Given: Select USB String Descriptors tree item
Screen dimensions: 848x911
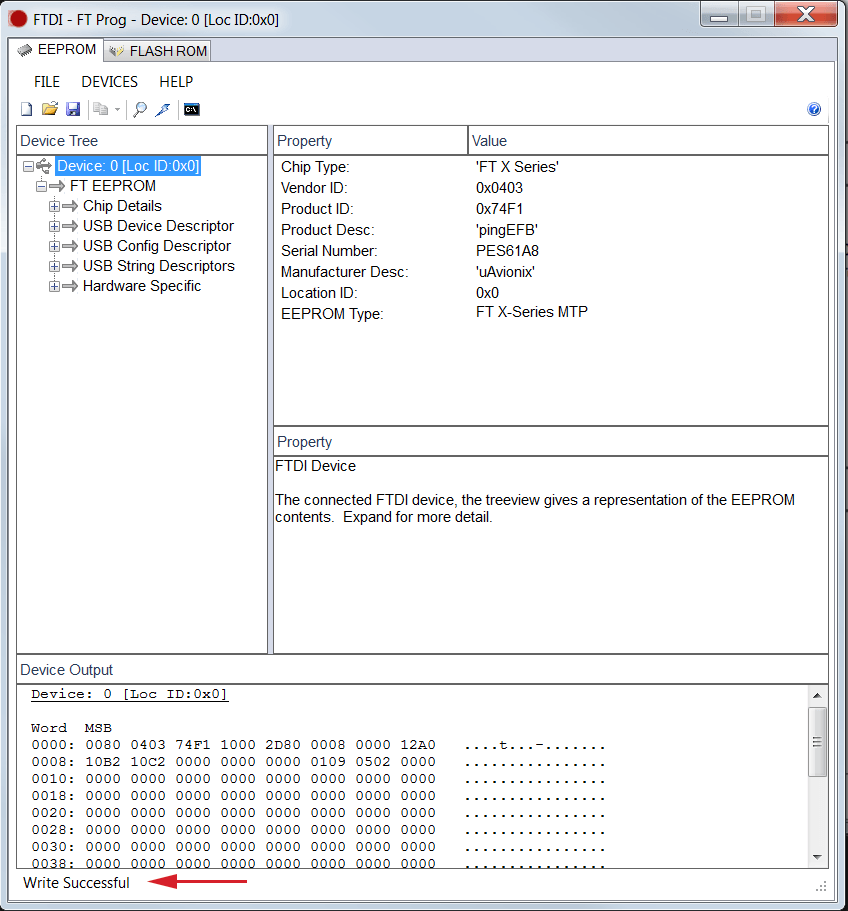Looking at the screenshot, I should 159,266.
